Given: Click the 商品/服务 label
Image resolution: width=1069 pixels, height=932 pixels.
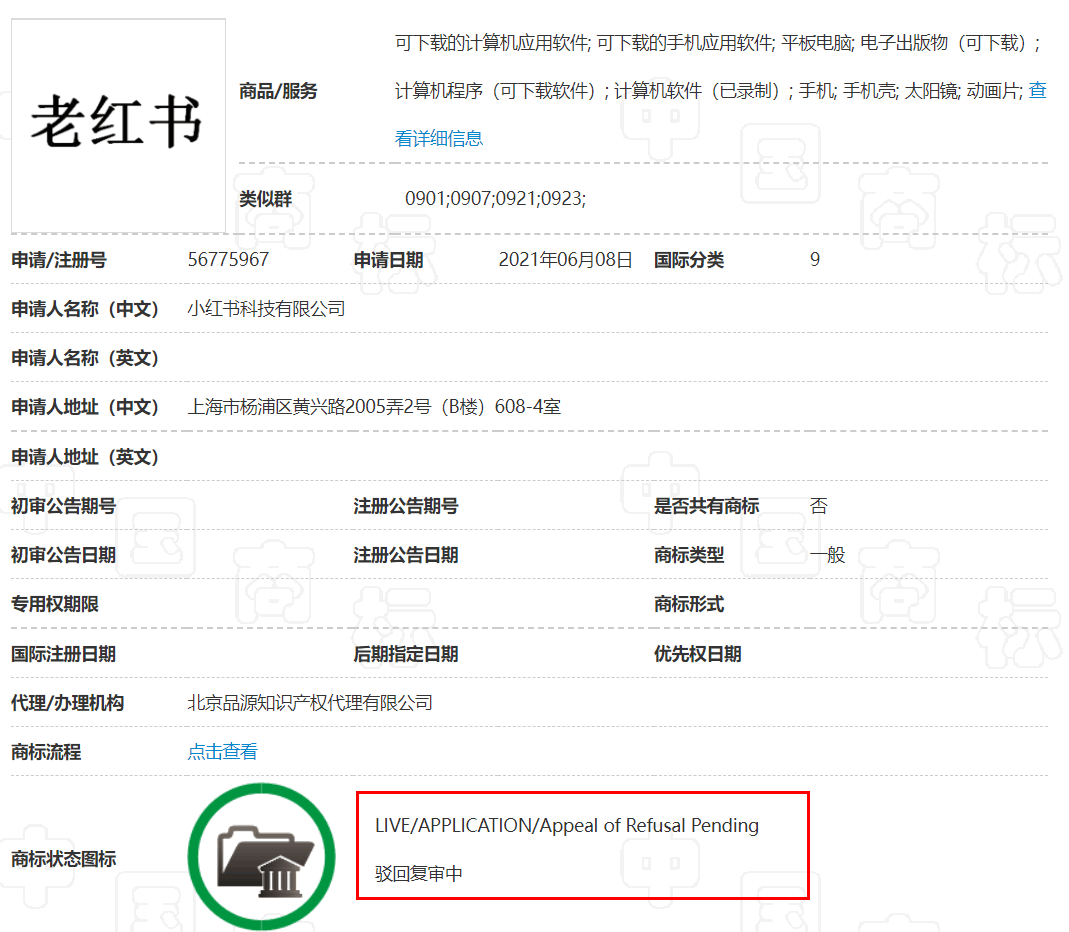Looking at the screenshot, I should click(278, 91).
